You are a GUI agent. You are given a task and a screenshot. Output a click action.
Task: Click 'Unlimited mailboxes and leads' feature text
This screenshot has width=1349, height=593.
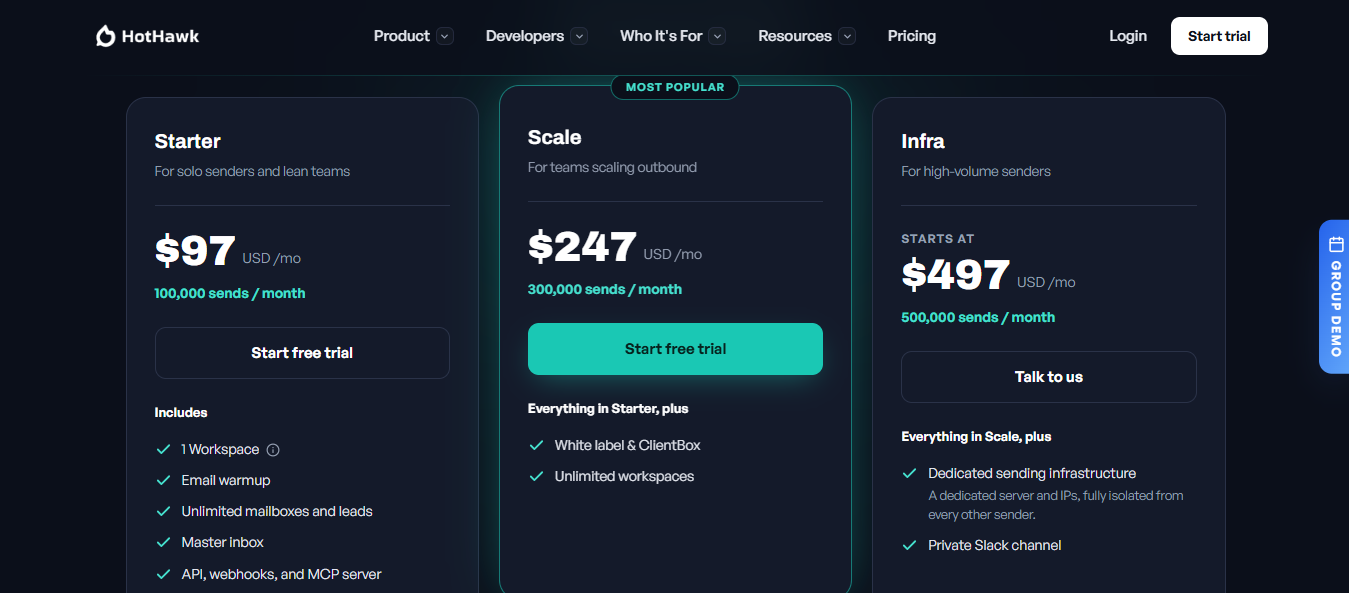[277, 511]
